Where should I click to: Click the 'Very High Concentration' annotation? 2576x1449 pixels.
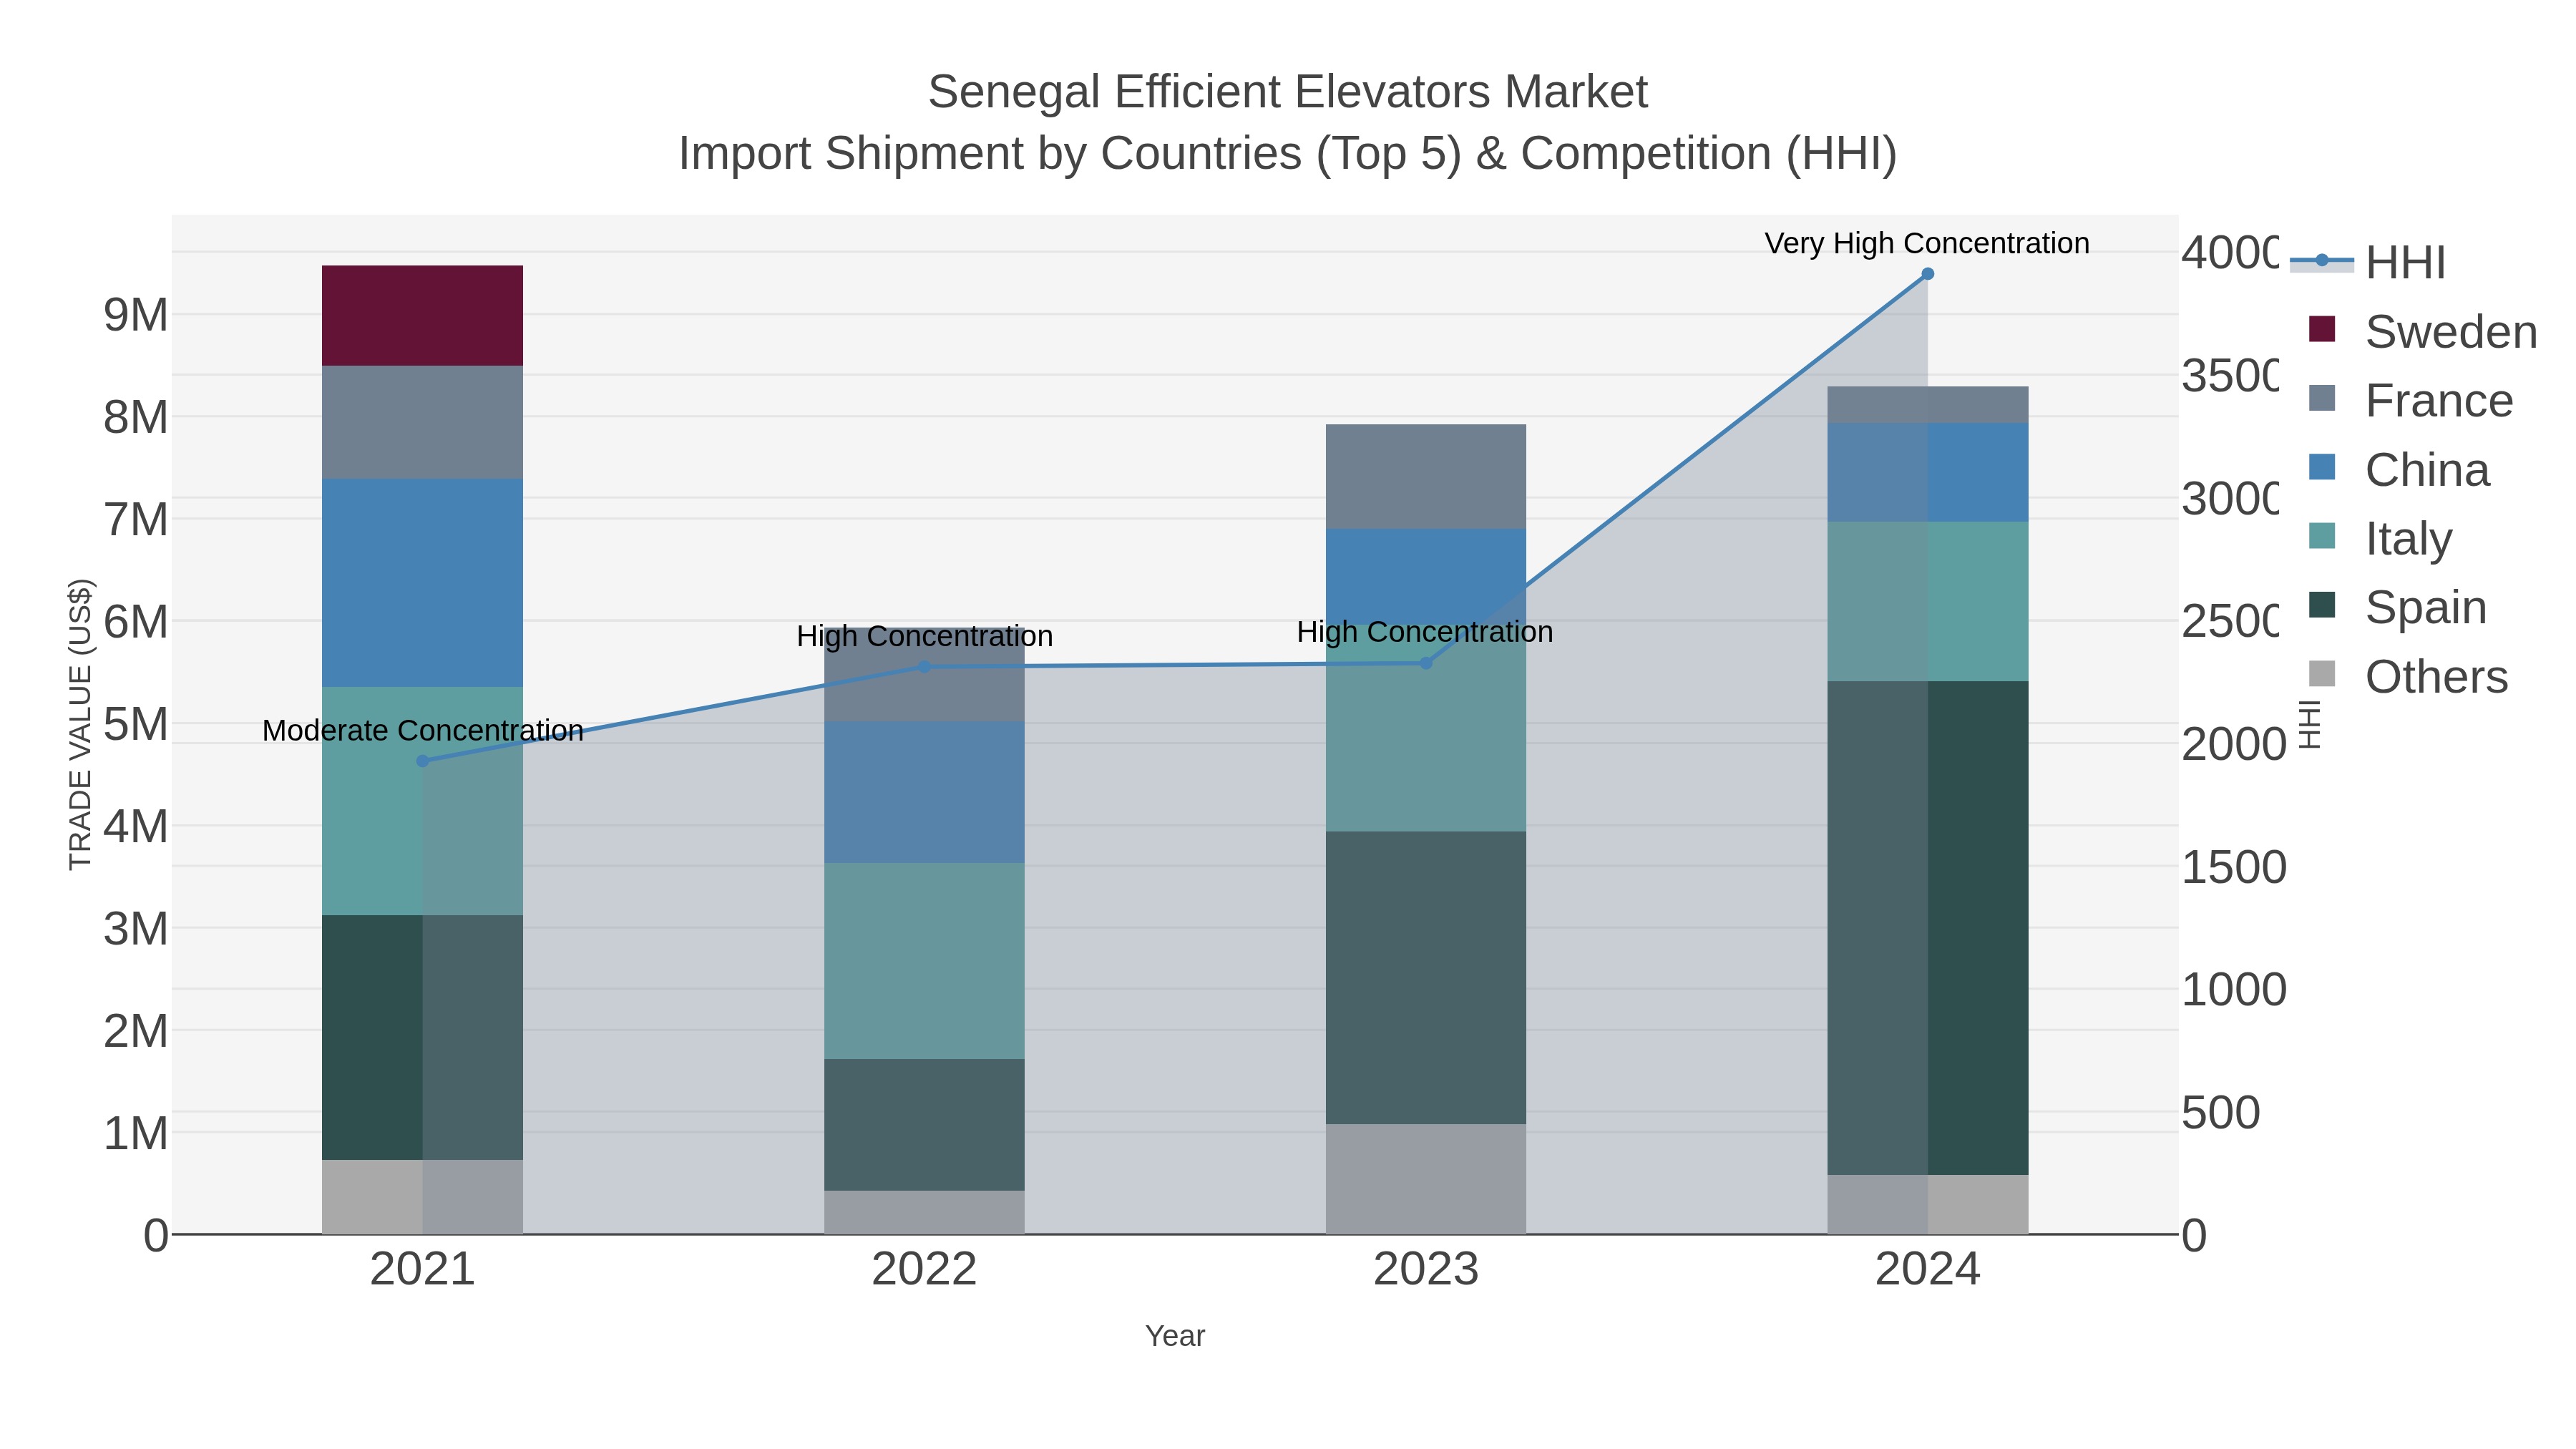tap(1927, 244)
